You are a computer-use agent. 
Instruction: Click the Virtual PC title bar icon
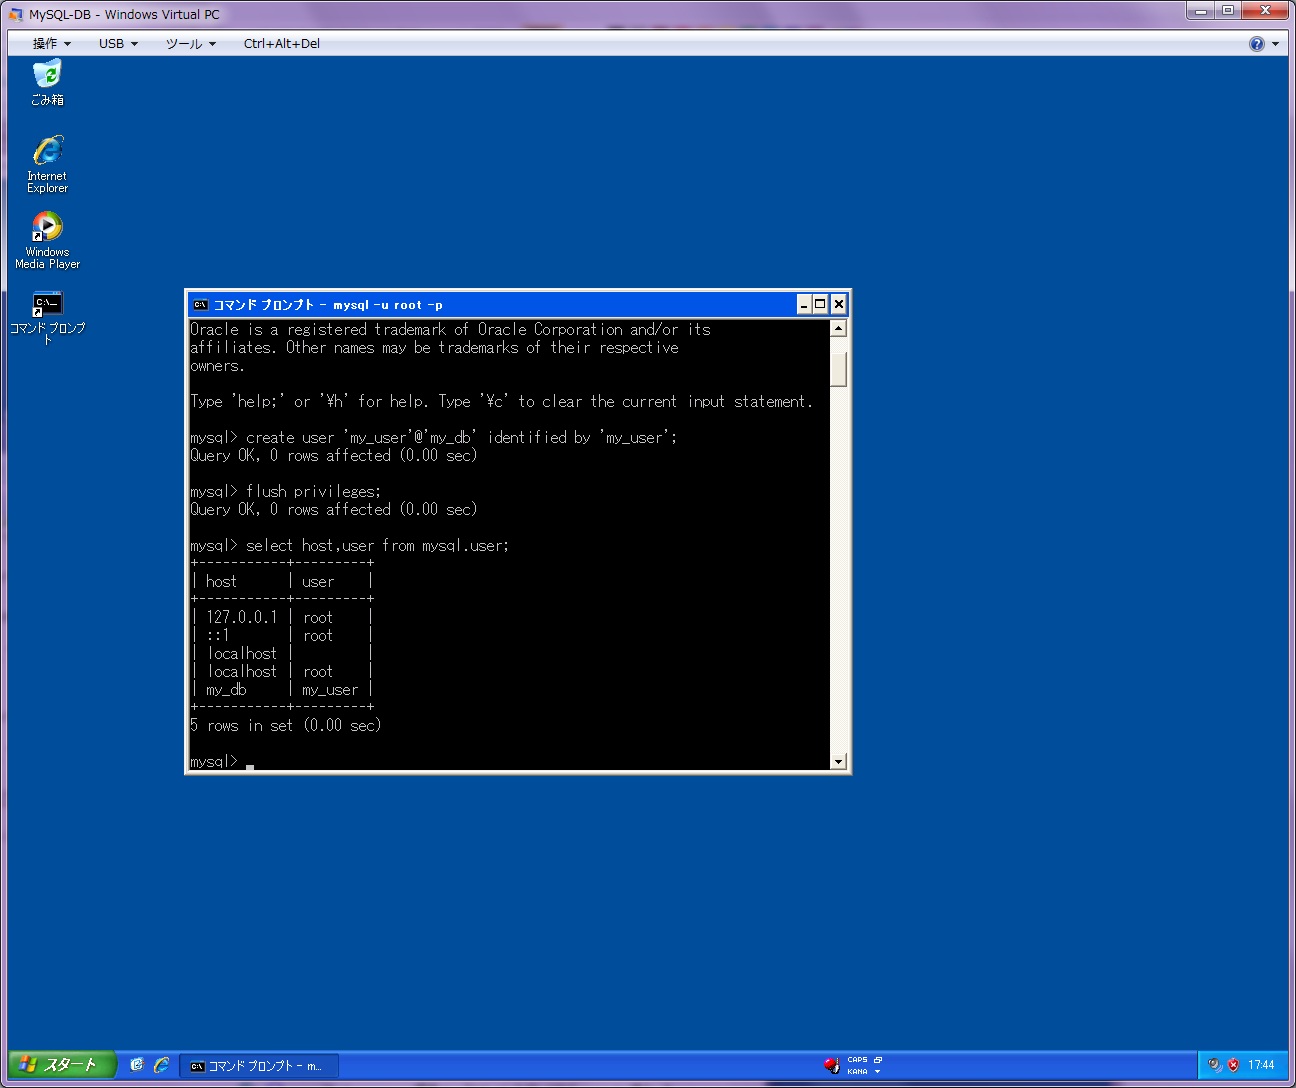[x=15, y=15]
